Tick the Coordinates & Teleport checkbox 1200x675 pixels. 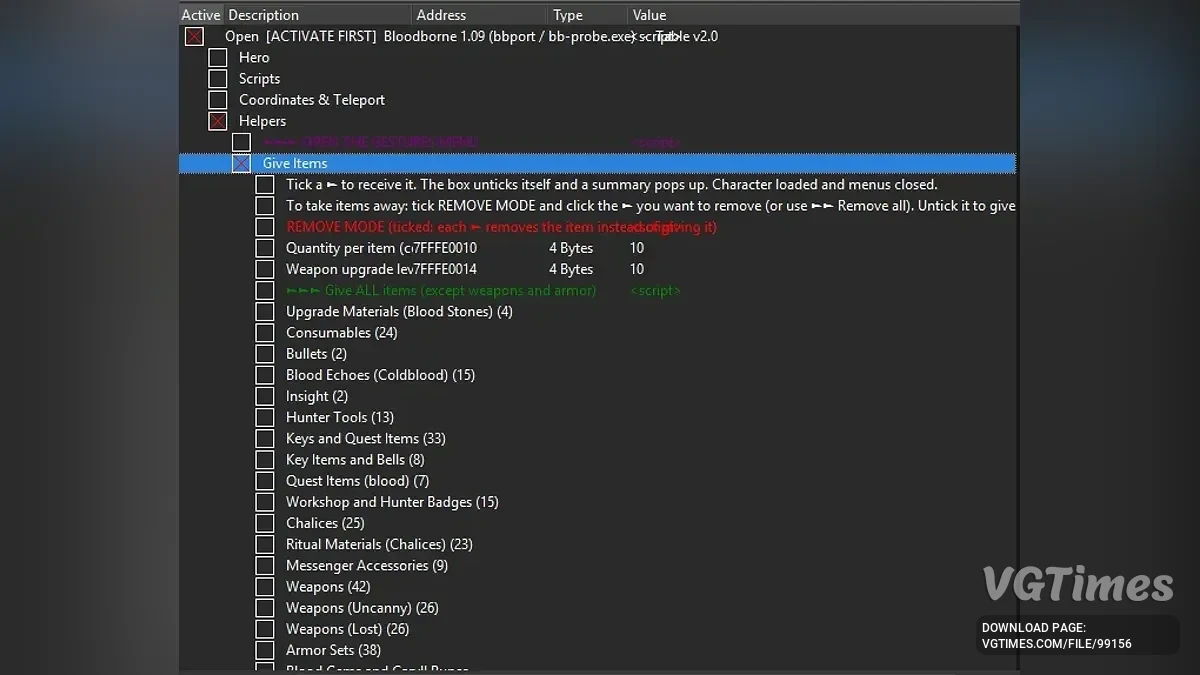[218, 100]
